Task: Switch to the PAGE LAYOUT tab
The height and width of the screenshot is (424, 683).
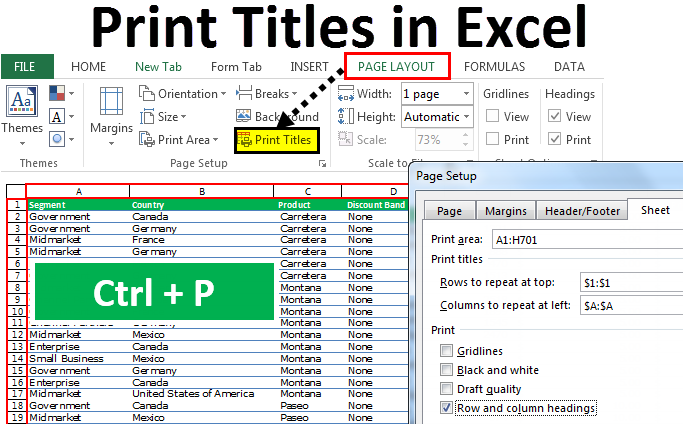Action: coord(397,66)
